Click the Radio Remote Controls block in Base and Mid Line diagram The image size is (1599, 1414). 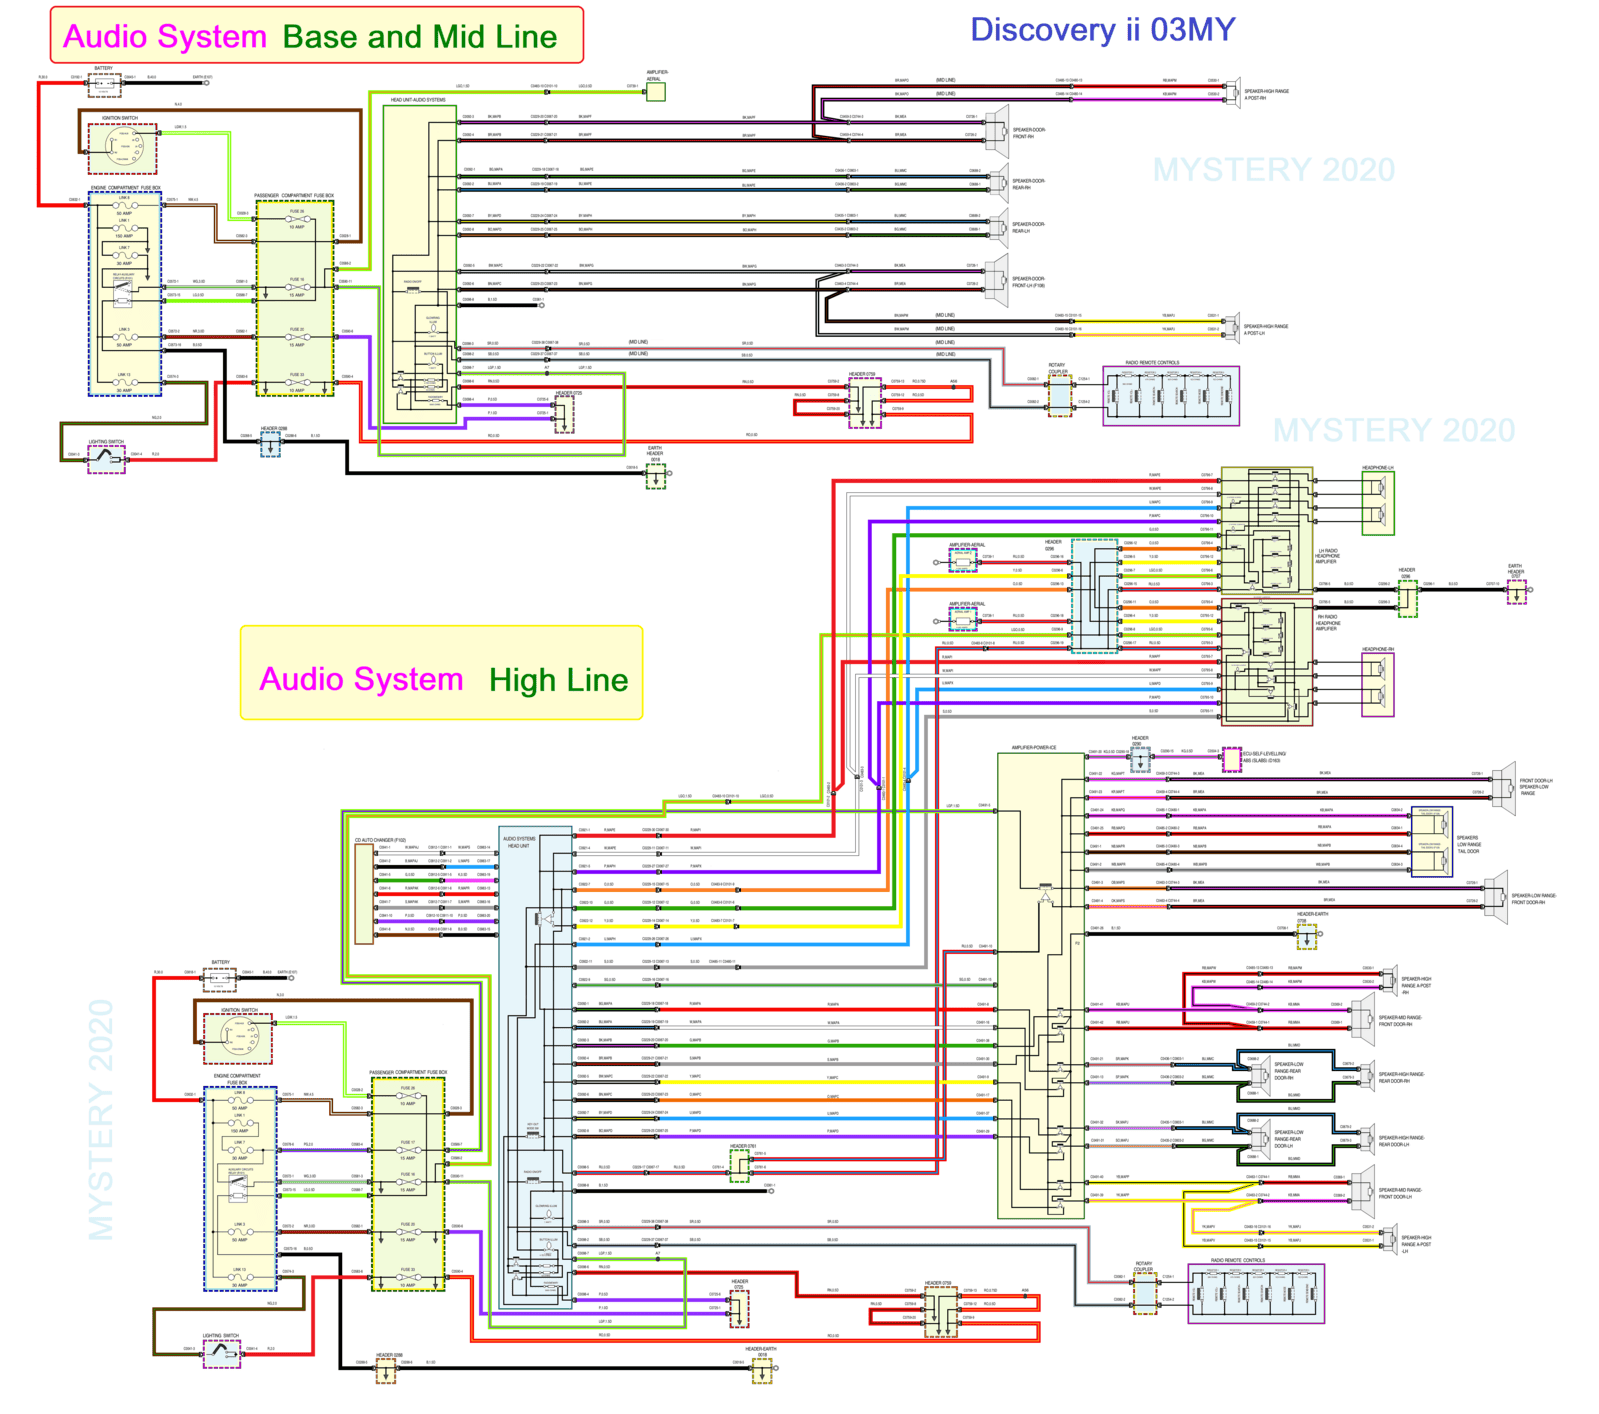click(1171, 396)
